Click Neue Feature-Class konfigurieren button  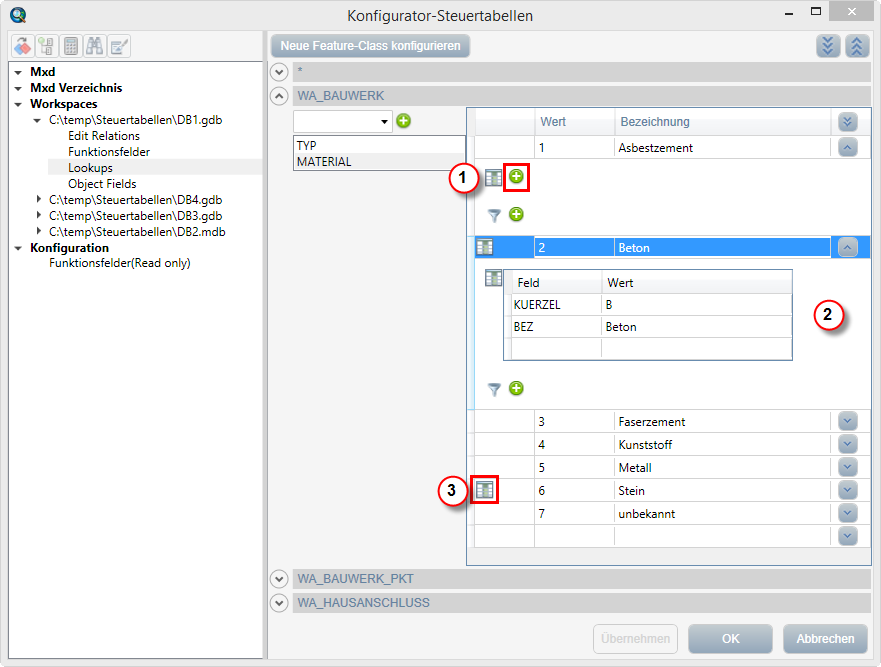coord(370,46)
